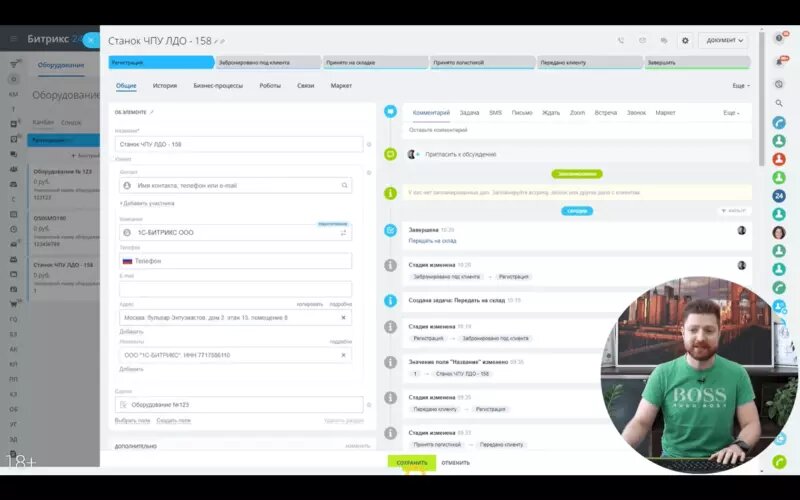This screenshot has height=500, width=800.
Task: Select the Завершить stage
Action: [x=697, y=62]
